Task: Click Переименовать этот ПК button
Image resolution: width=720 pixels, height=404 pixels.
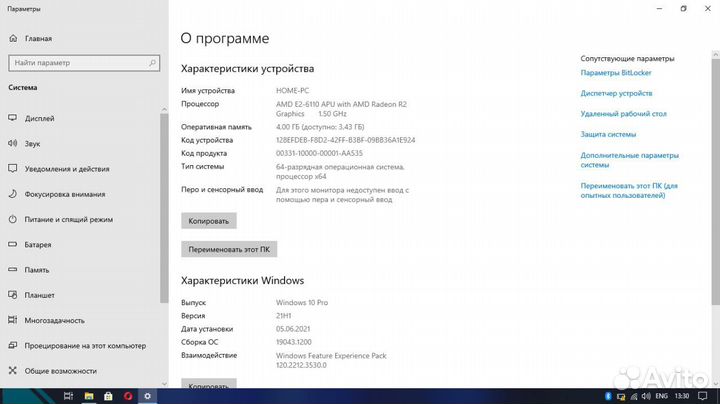Action: [x=229, y=249]
